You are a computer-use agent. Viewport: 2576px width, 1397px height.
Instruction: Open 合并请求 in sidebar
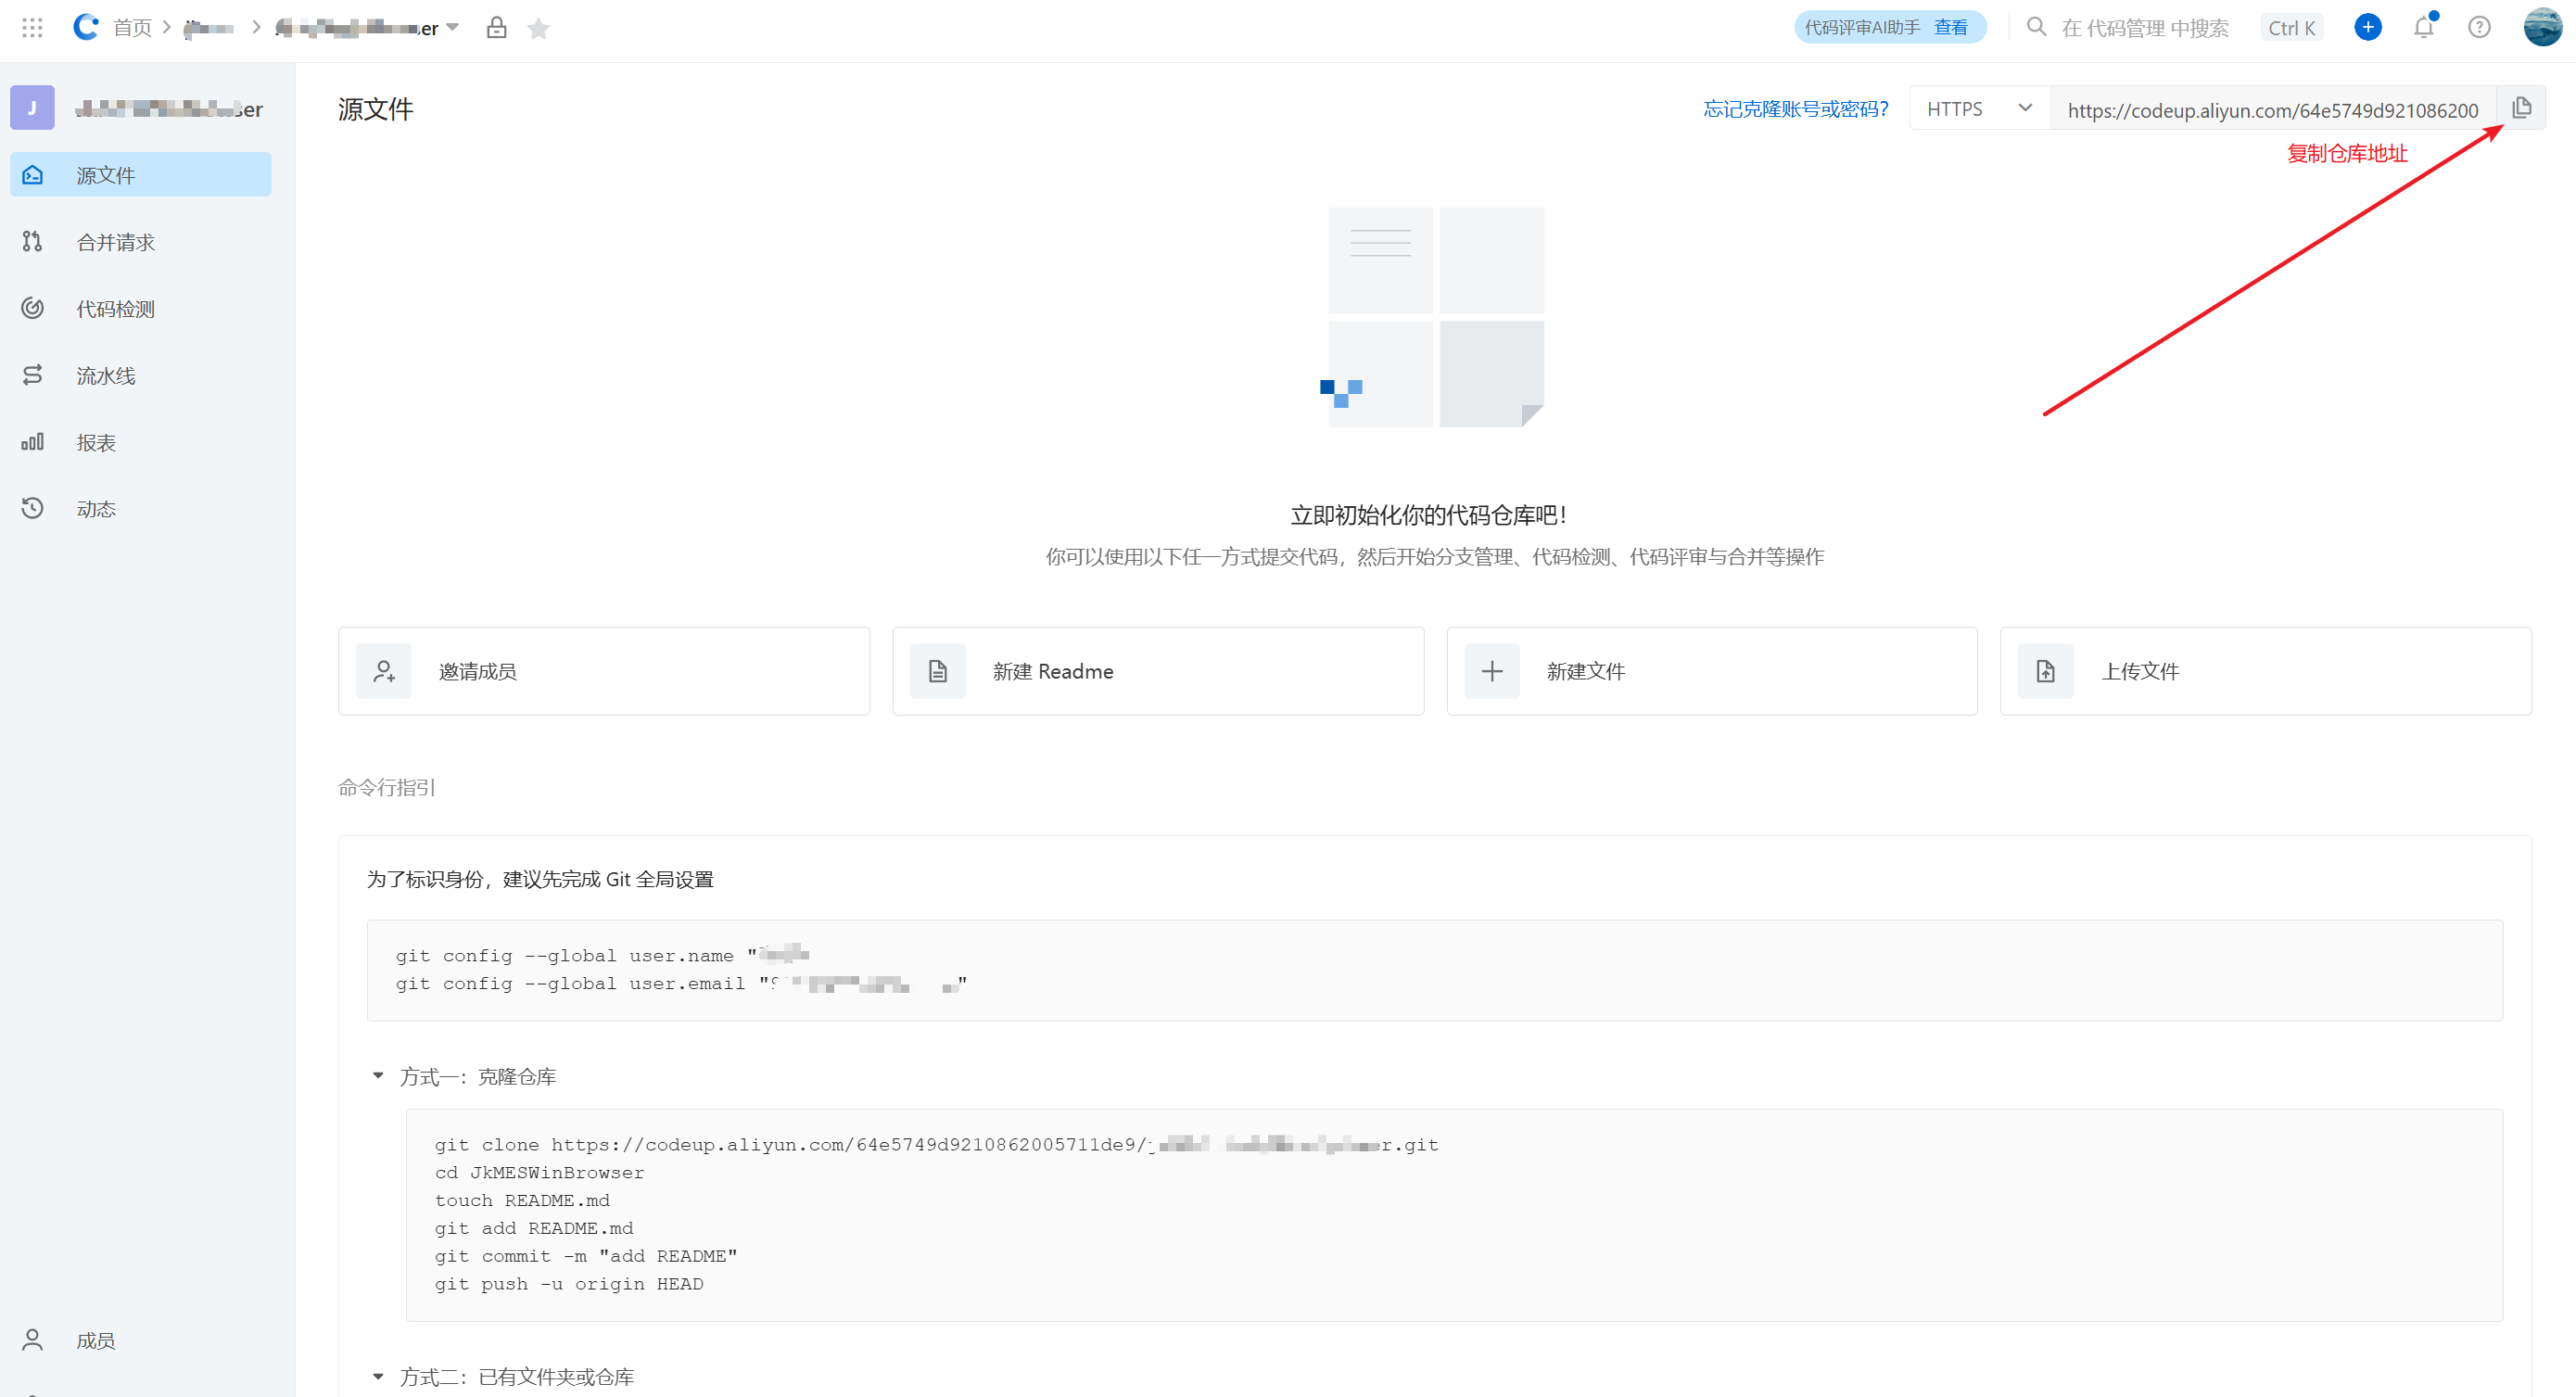tap(115, 242)
